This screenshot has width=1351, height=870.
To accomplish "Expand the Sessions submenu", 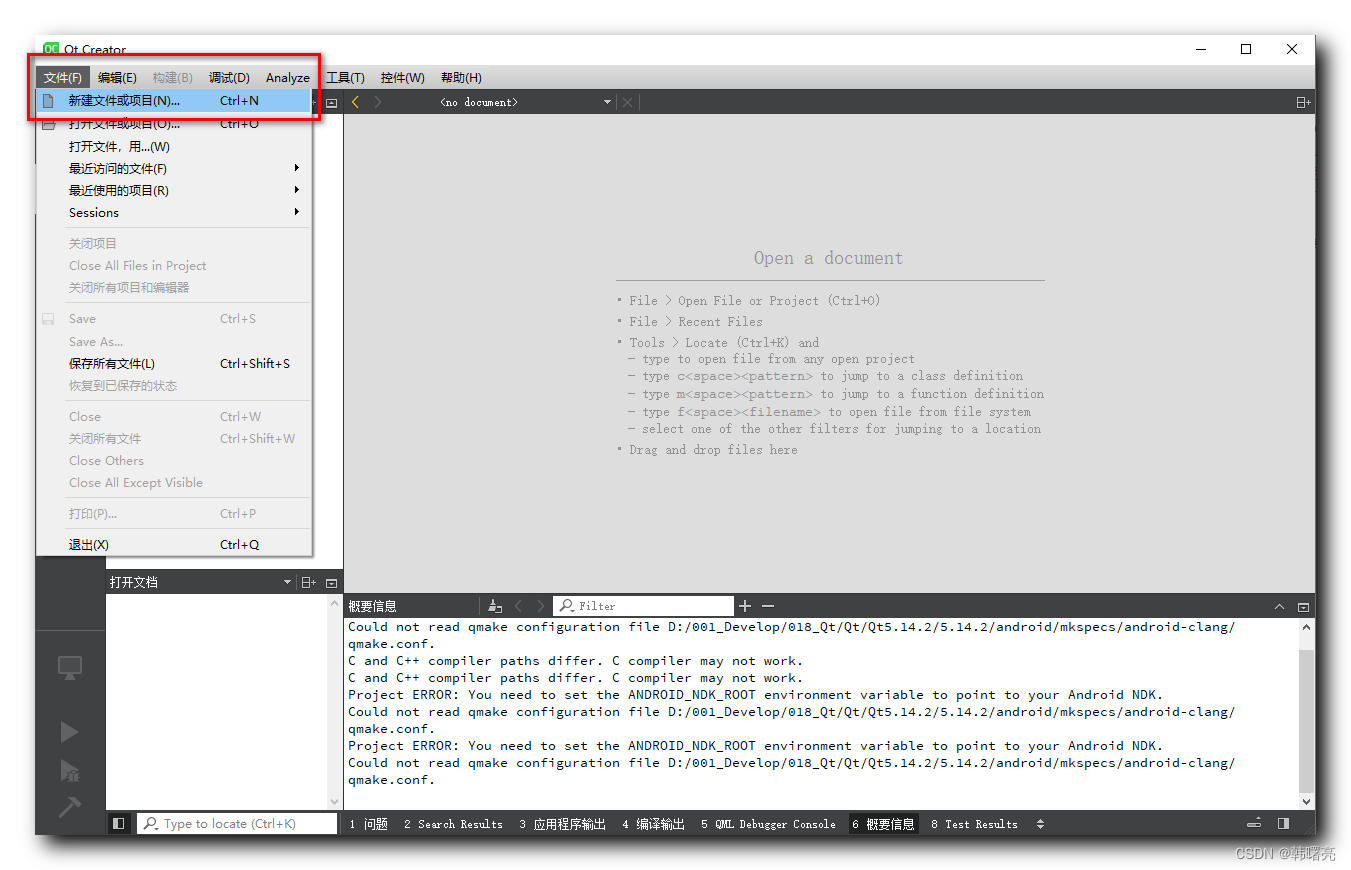I will pos(93,212).
